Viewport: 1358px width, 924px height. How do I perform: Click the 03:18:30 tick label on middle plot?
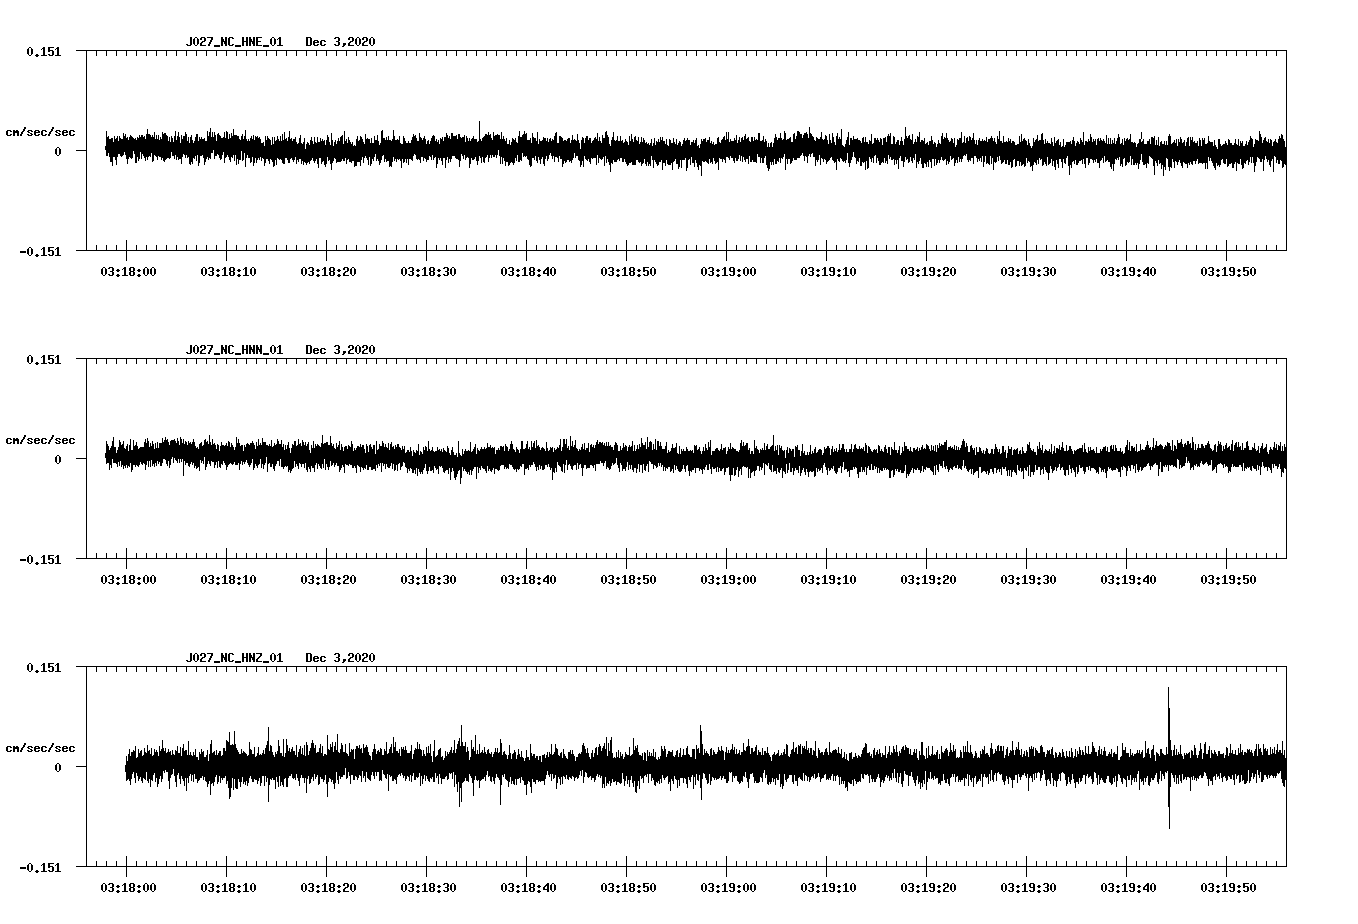(428, 577)
